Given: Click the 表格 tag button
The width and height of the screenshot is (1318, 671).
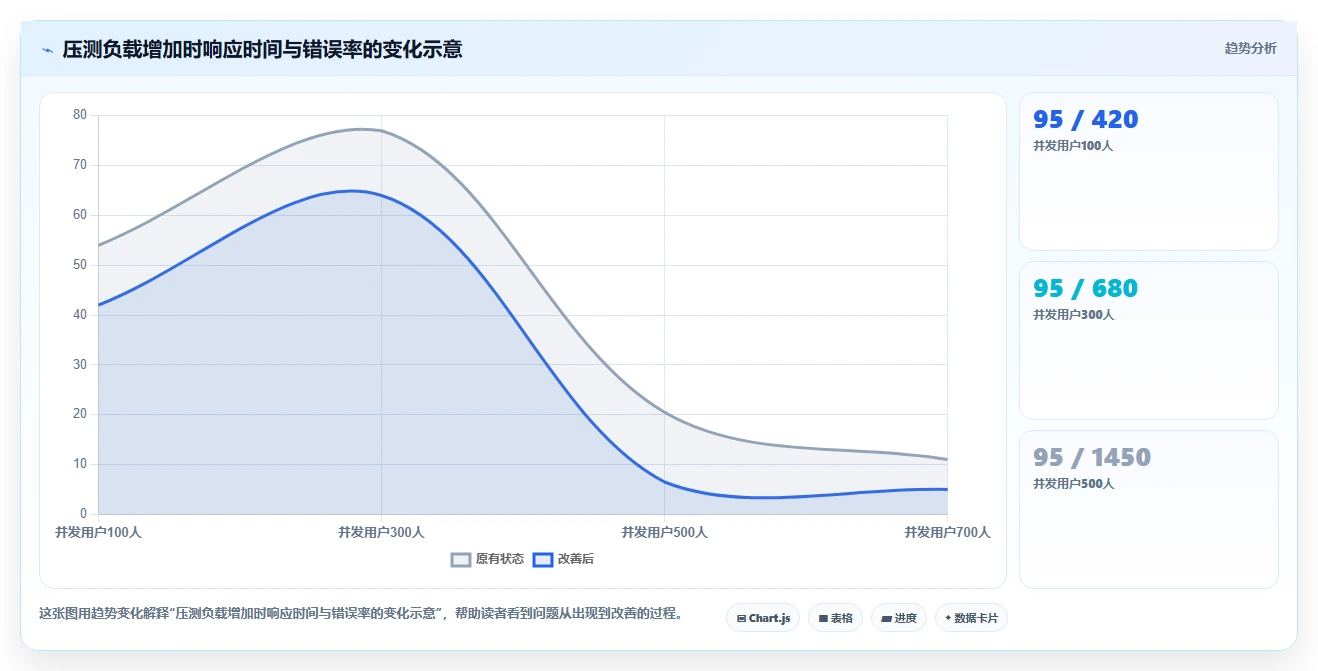Looking at the screenshot, I should point(835,618).
